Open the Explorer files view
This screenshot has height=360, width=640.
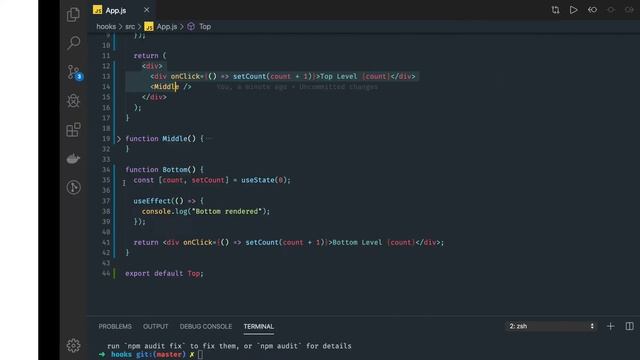(73, 15)
